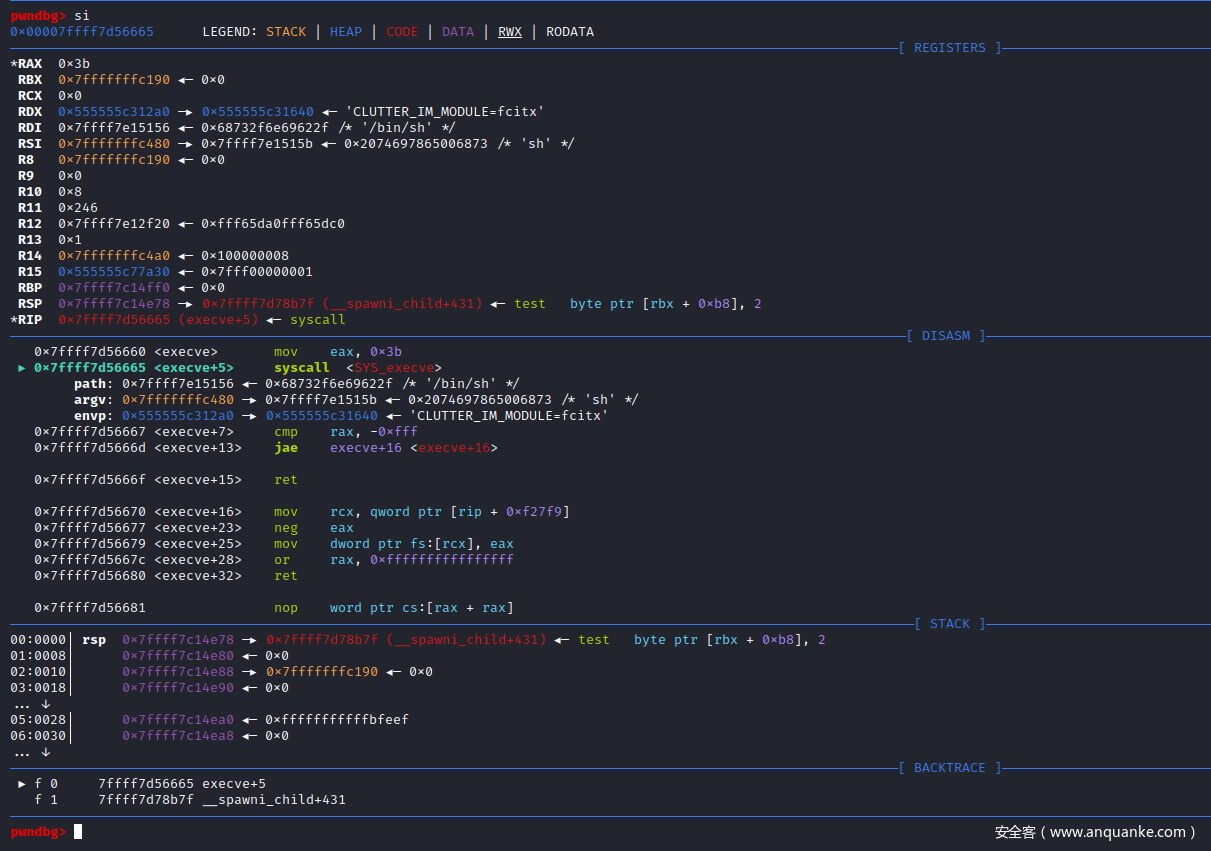Select the STACK color legend label
This screenshot has width=1211, height=851.
[286, 32]
